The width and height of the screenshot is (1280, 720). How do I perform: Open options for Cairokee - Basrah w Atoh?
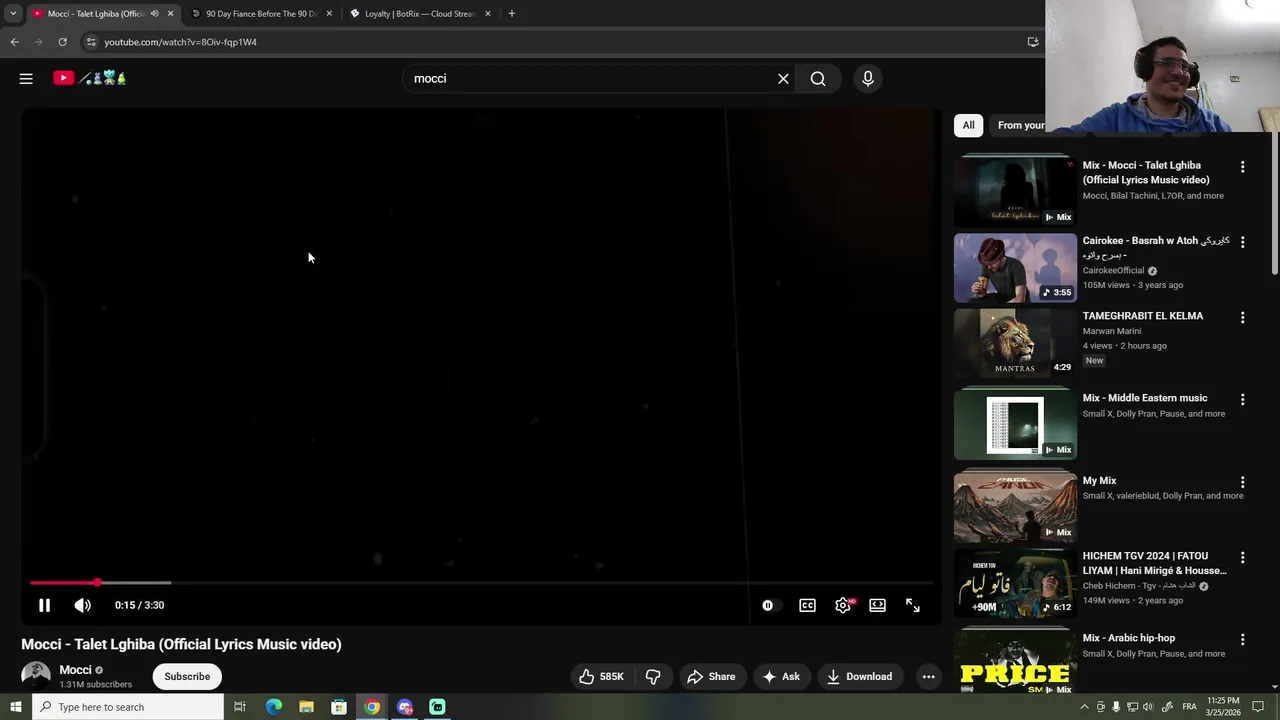coord(1242,242)
